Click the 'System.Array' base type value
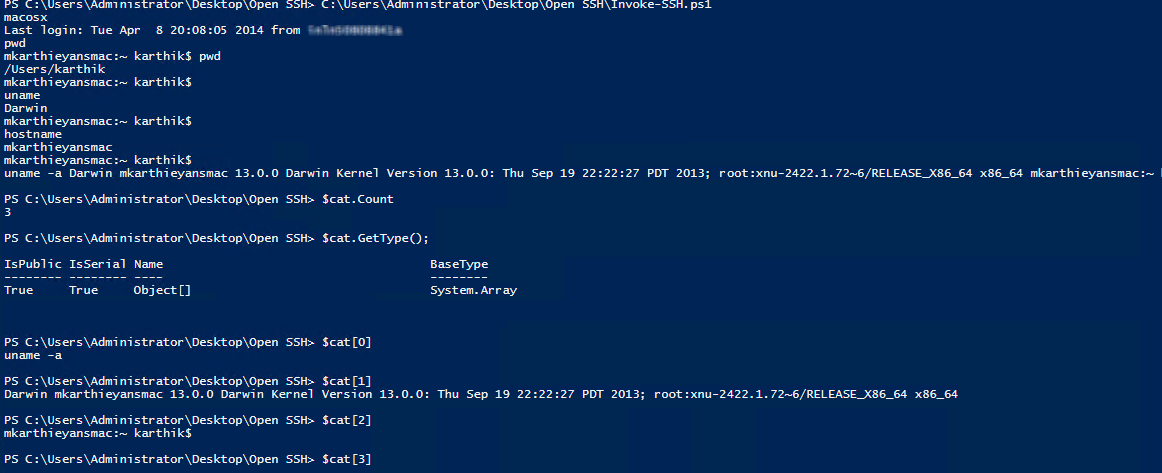Viewport: 1162px width, 473px height. 474,290
